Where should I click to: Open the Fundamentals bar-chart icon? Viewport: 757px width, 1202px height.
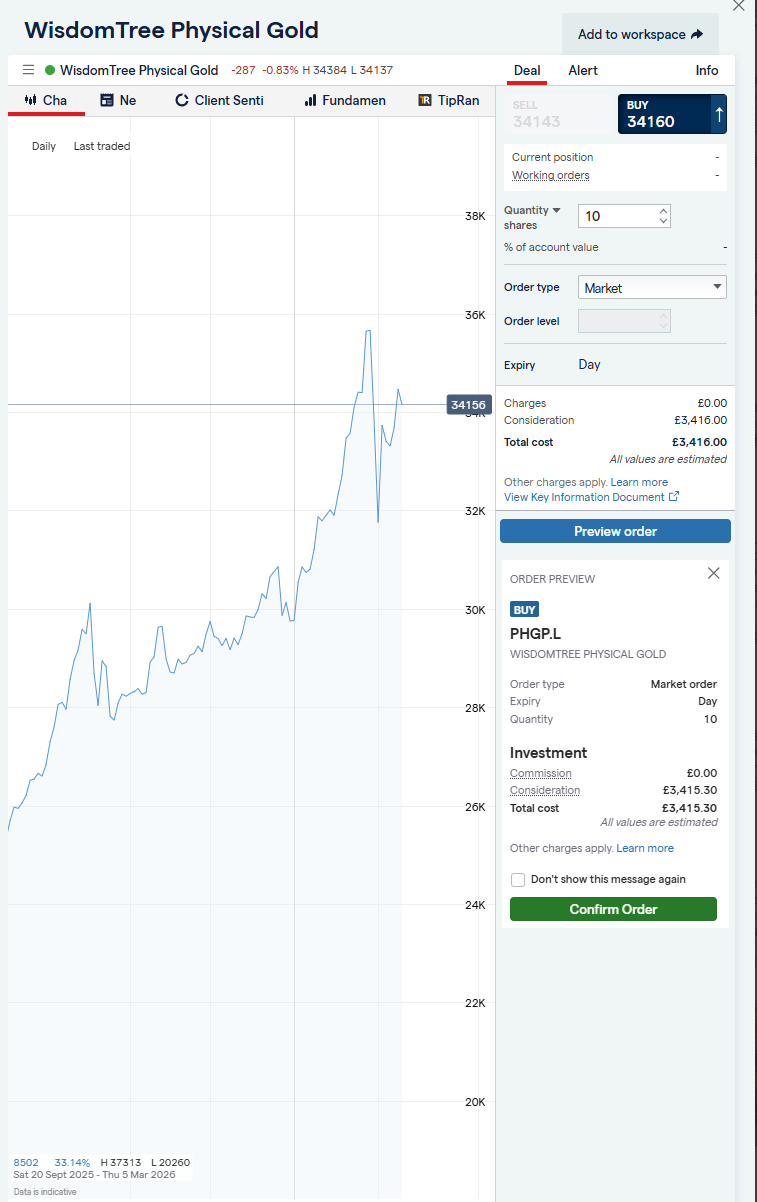click(311, 100)
